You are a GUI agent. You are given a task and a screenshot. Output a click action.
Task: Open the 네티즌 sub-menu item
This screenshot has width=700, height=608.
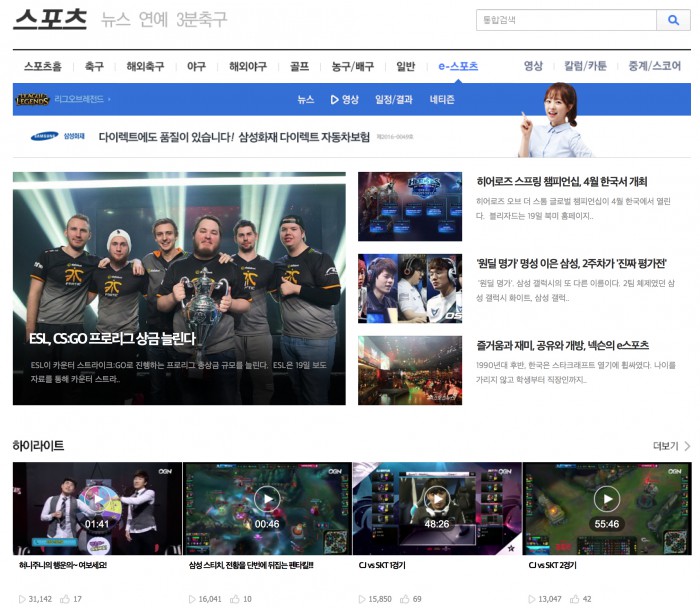(442, 99)
